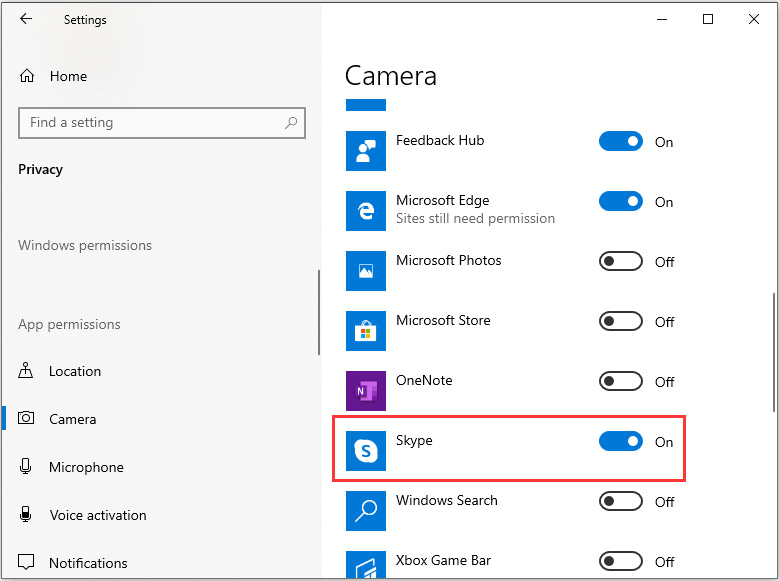Click the search magnifier in Find a setting
This screenshot has height=581, width=780.
(291, 123)
